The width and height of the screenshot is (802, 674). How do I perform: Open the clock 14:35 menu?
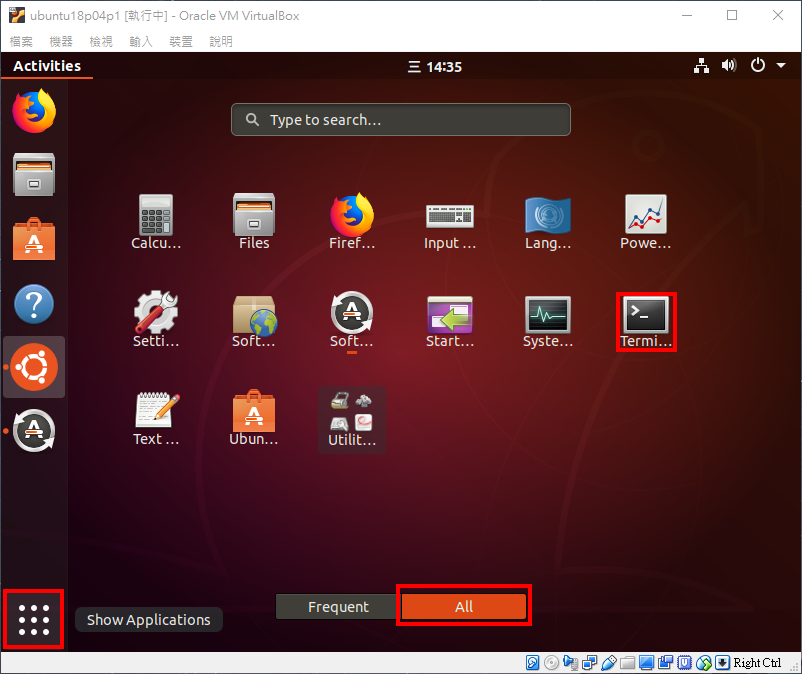[x=435, y=66]
